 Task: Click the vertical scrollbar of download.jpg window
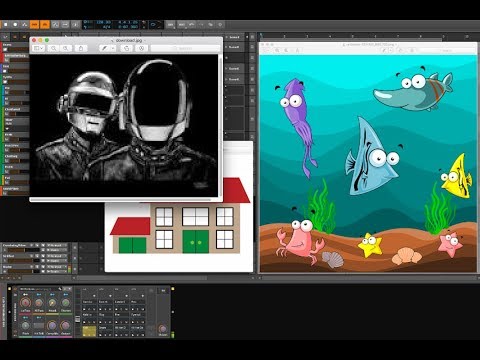[x=220, y=125]
